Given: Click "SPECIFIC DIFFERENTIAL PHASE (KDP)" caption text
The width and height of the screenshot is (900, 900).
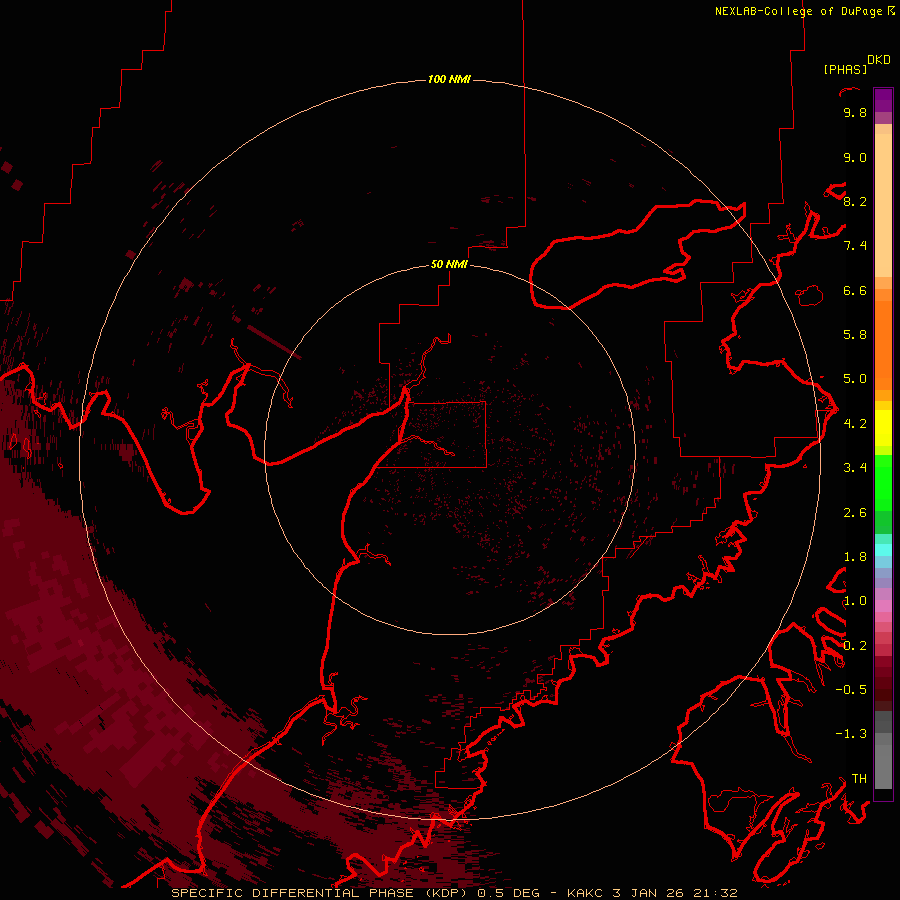Looking at the screenshot, I should [x=320, y=893].
